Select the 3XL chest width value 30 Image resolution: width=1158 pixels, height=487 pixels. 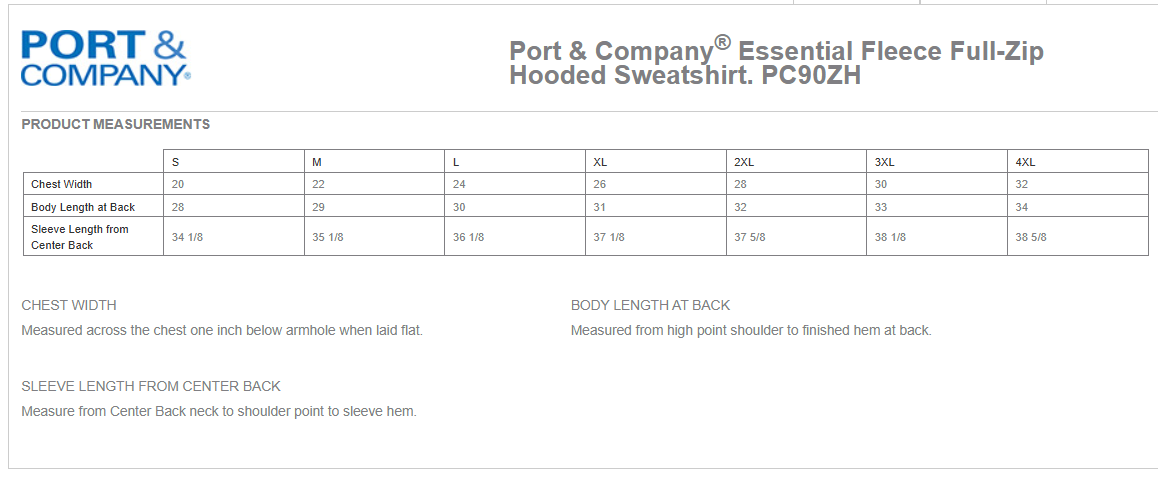click(x=881, y=184)
